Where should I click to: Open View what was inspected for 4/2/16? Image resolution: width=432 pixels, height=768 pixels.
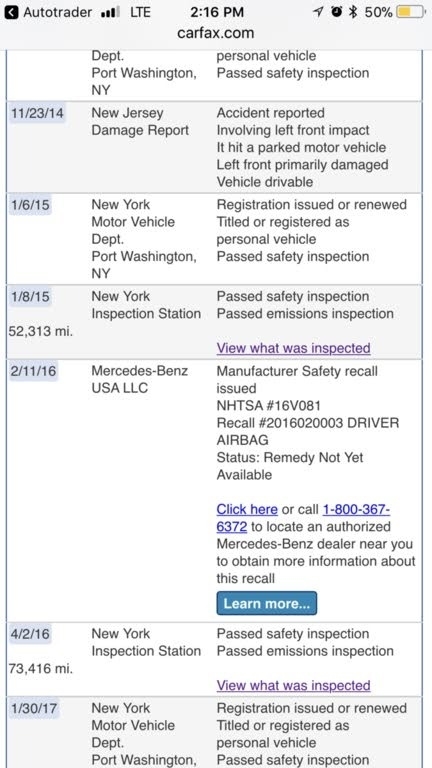293,685
